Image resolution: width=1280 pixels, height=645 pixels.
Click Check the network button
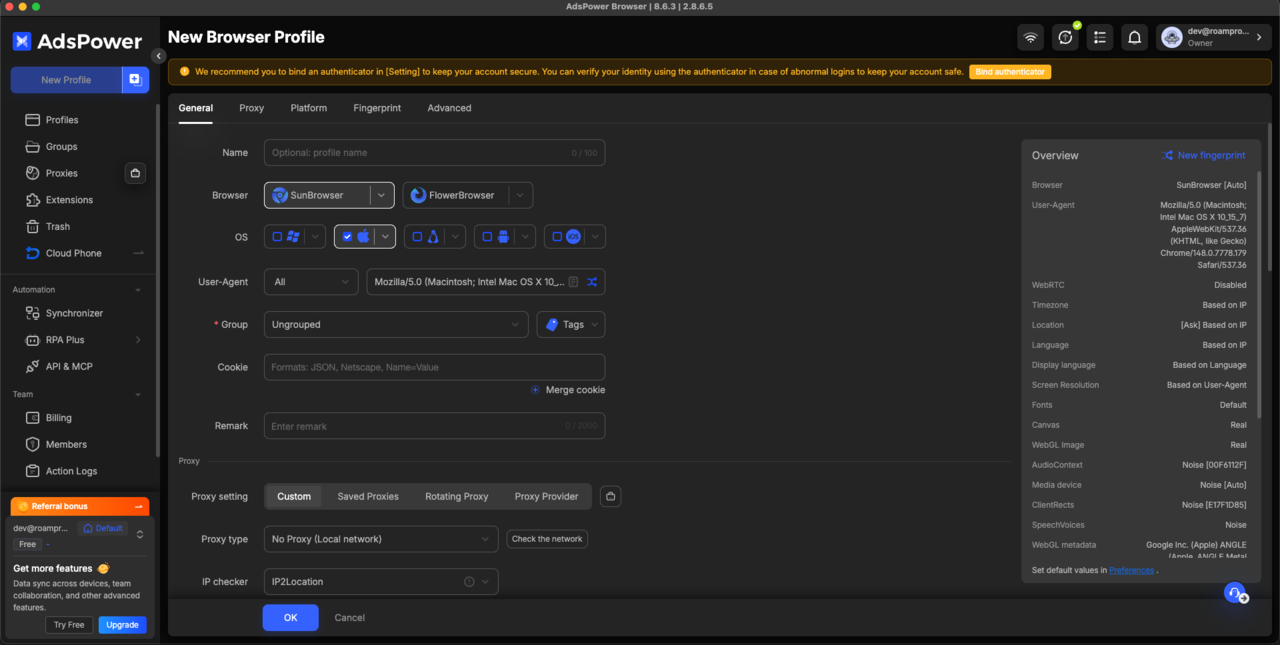(547, 539)
